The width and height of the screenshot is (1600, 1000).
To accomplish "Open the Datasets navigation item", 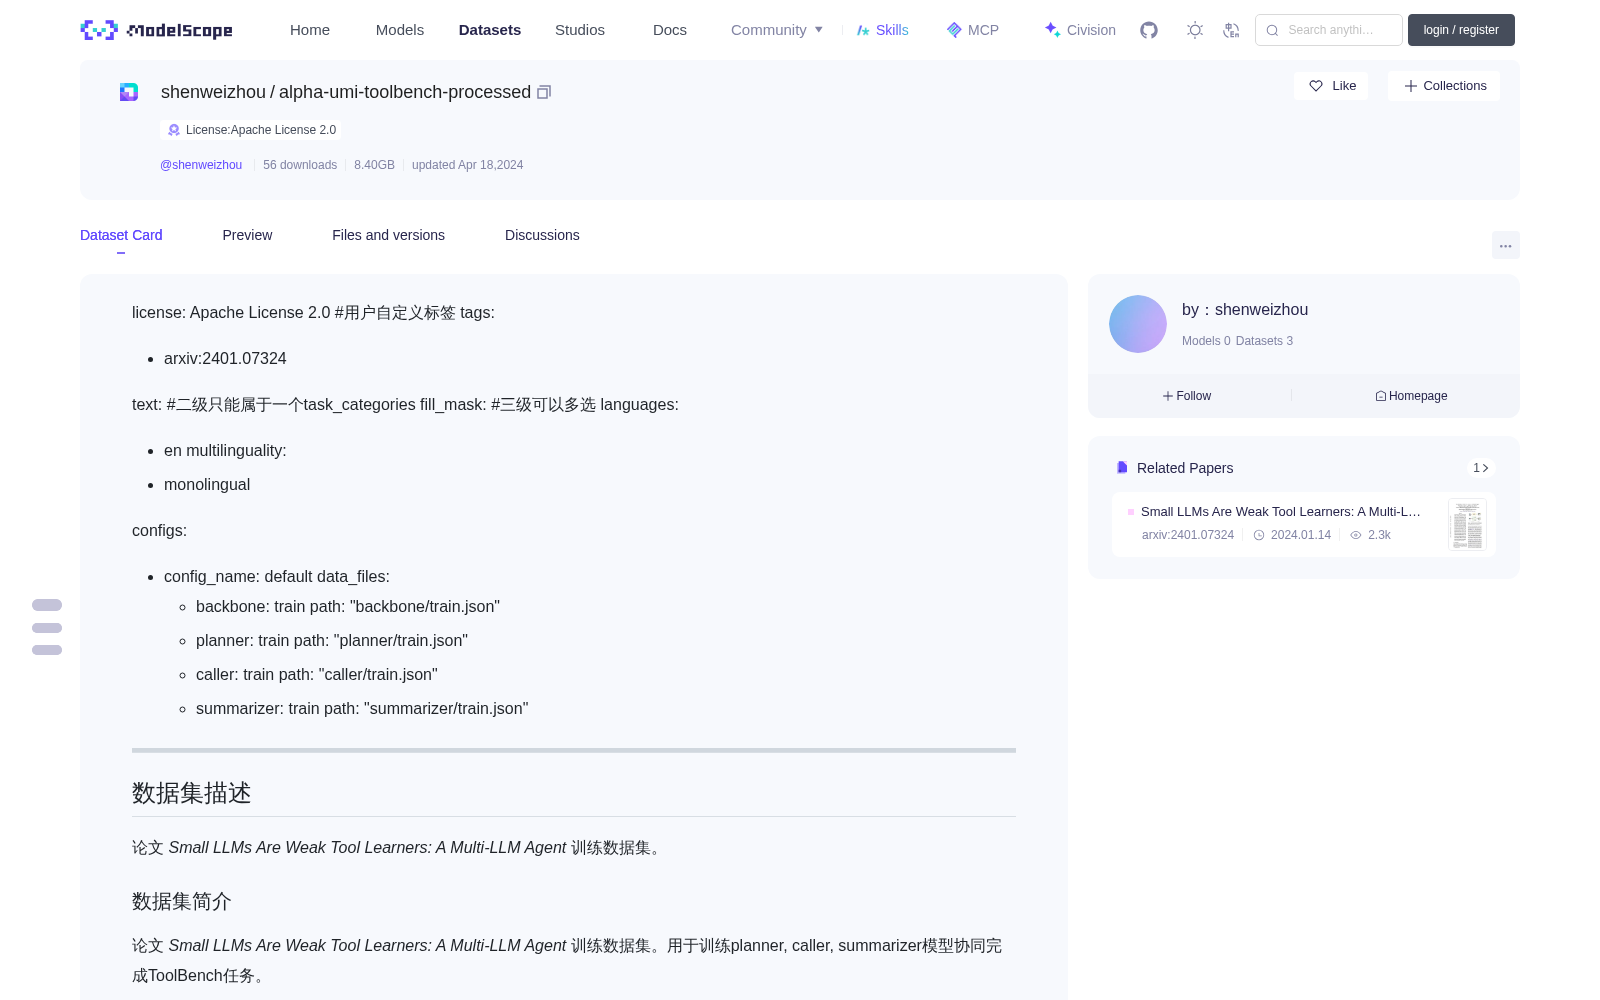I will 490,30.
